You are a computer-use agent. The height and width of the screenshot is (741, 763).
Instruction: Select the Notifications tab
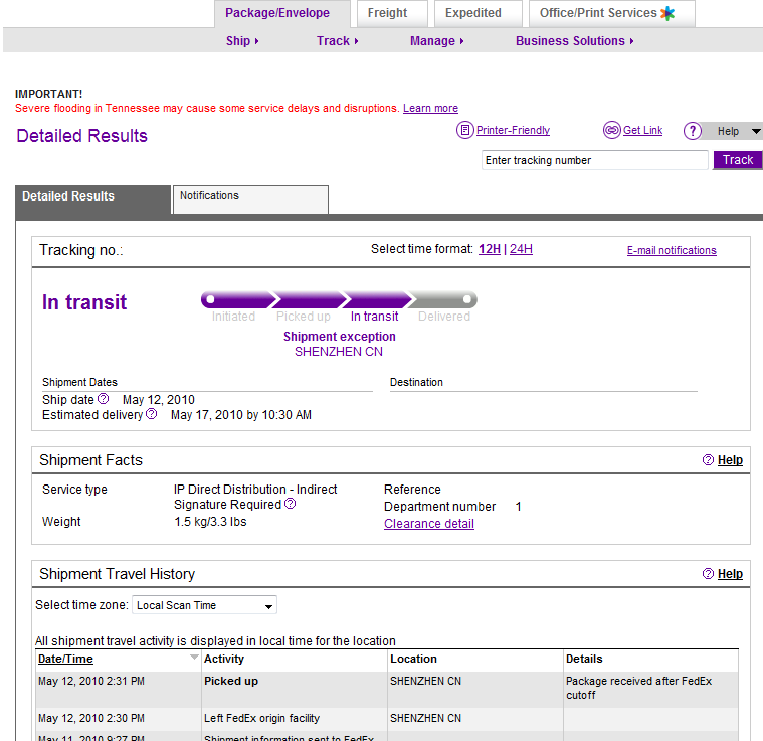[251, 199]
